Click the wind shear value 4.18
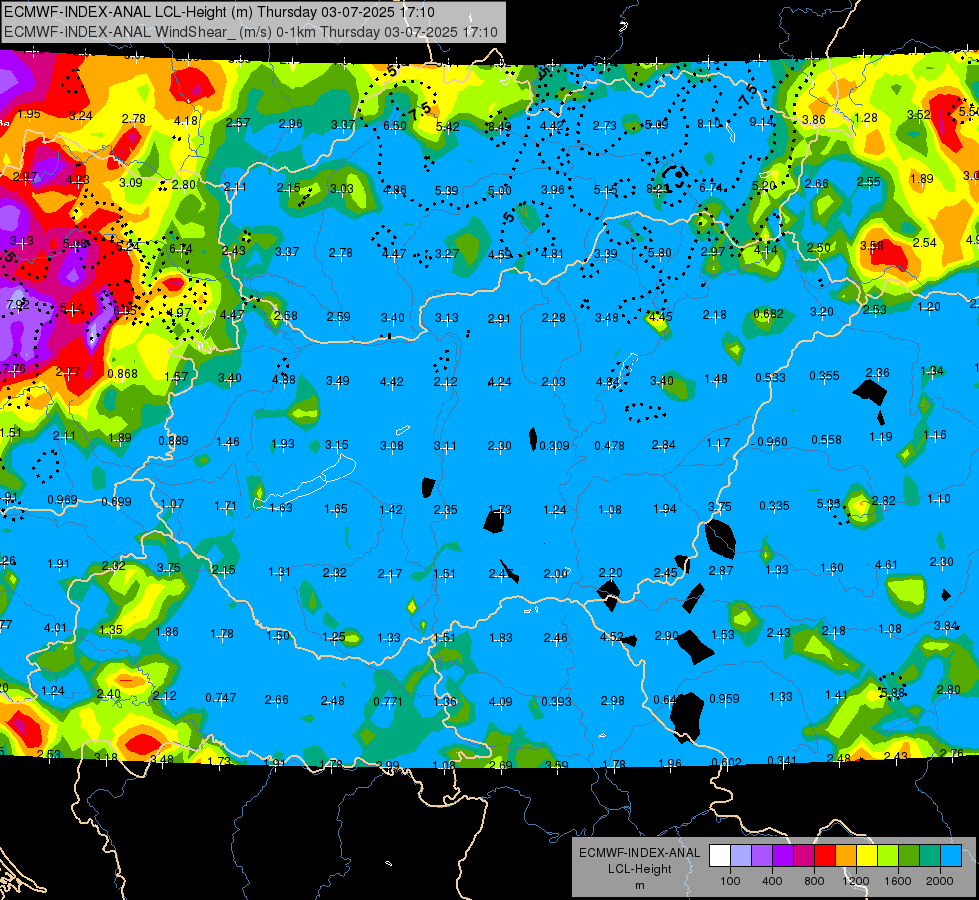Image resolution: width=979 pixels, height=900 pixels. tap(186, 121)
